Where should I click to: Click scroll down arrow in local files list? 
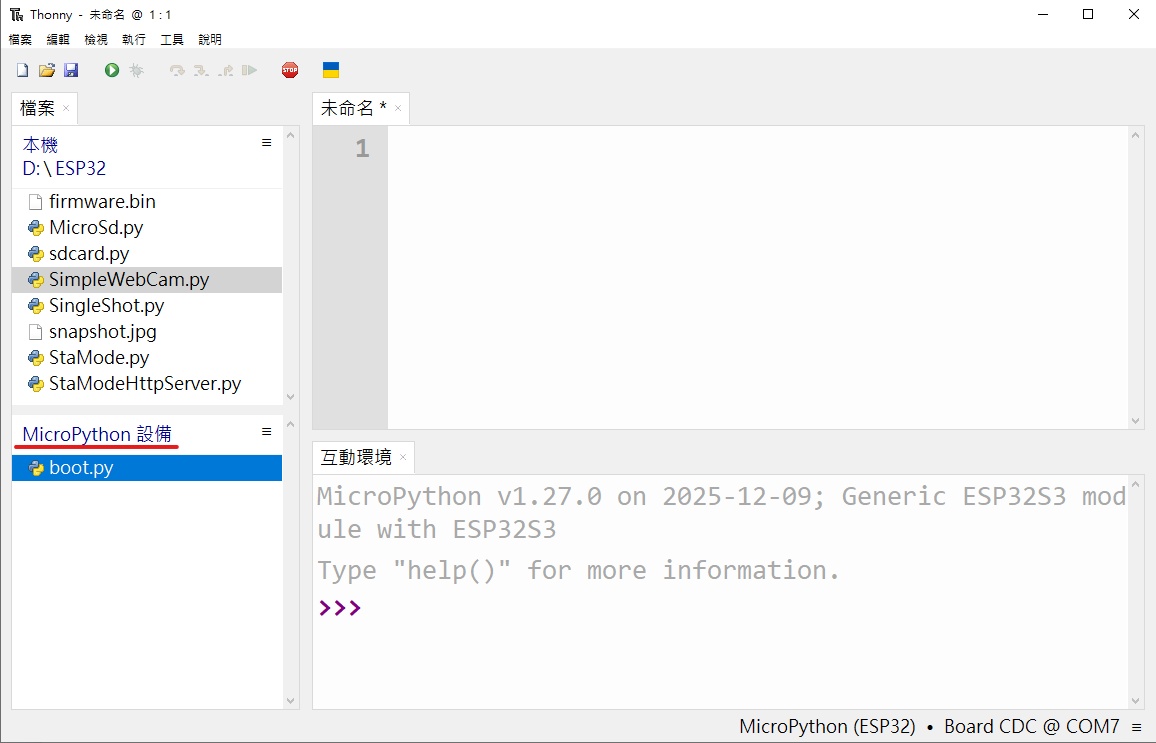291,396
